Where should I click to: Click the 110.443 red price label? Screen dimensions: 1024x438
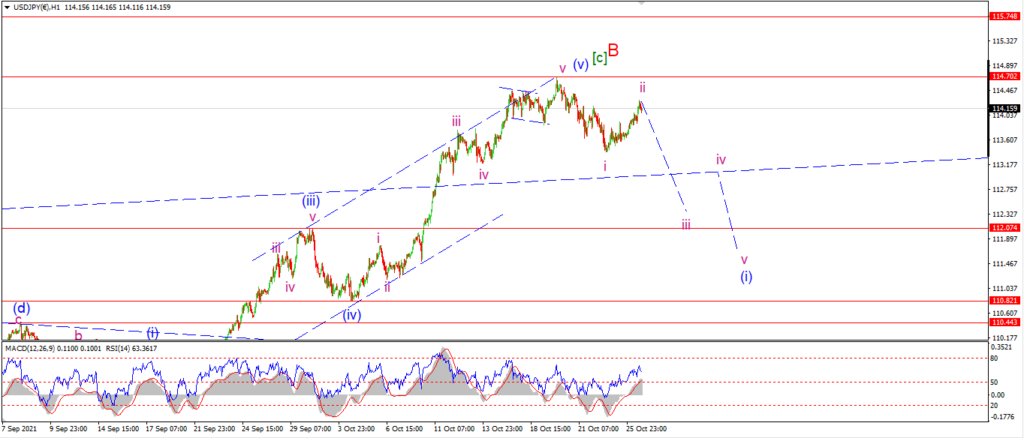click(1003, 322)
